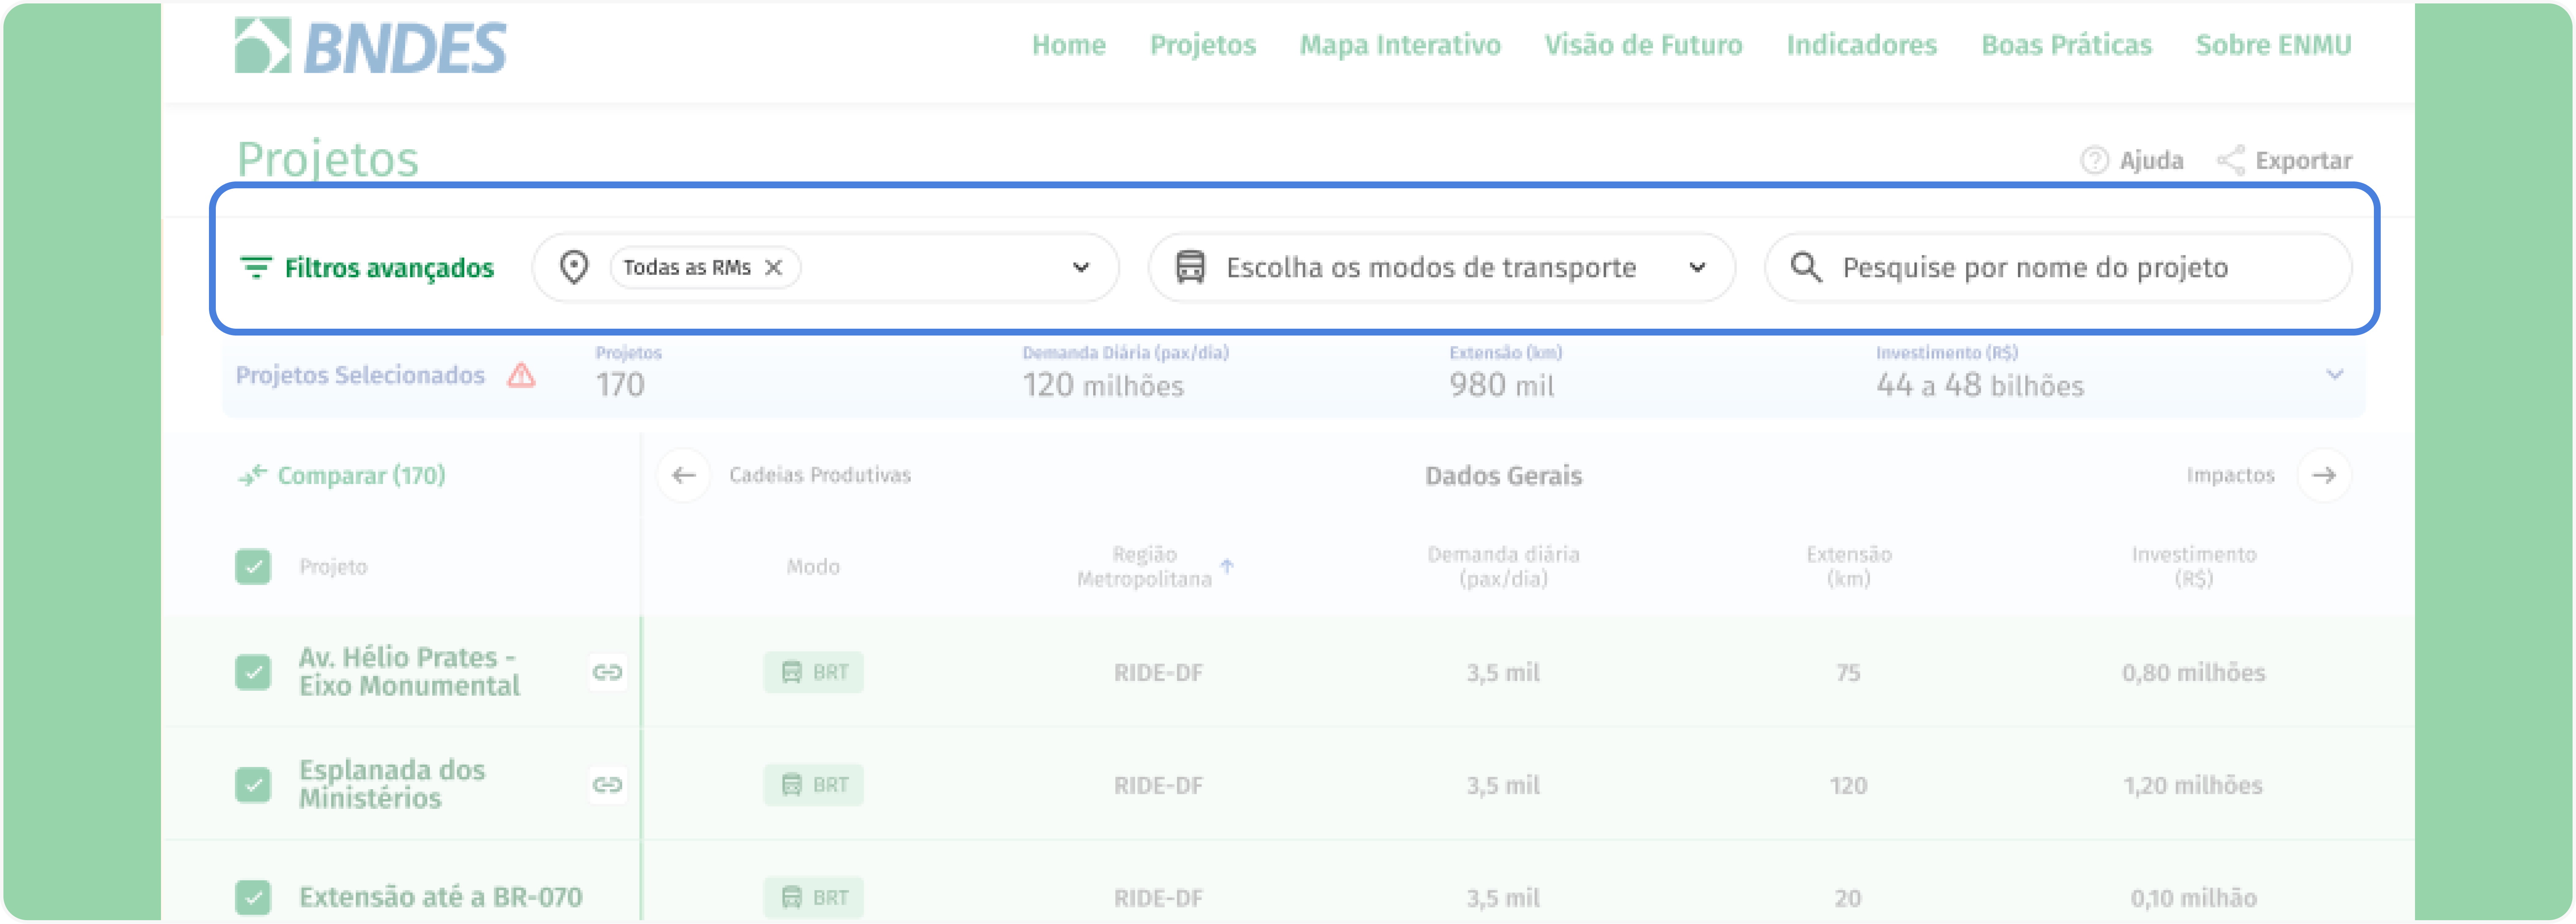The height and width of the screenshot is (924, 2576).
Task: Click the Comparar arrows icon
Action: pos(252,475)
